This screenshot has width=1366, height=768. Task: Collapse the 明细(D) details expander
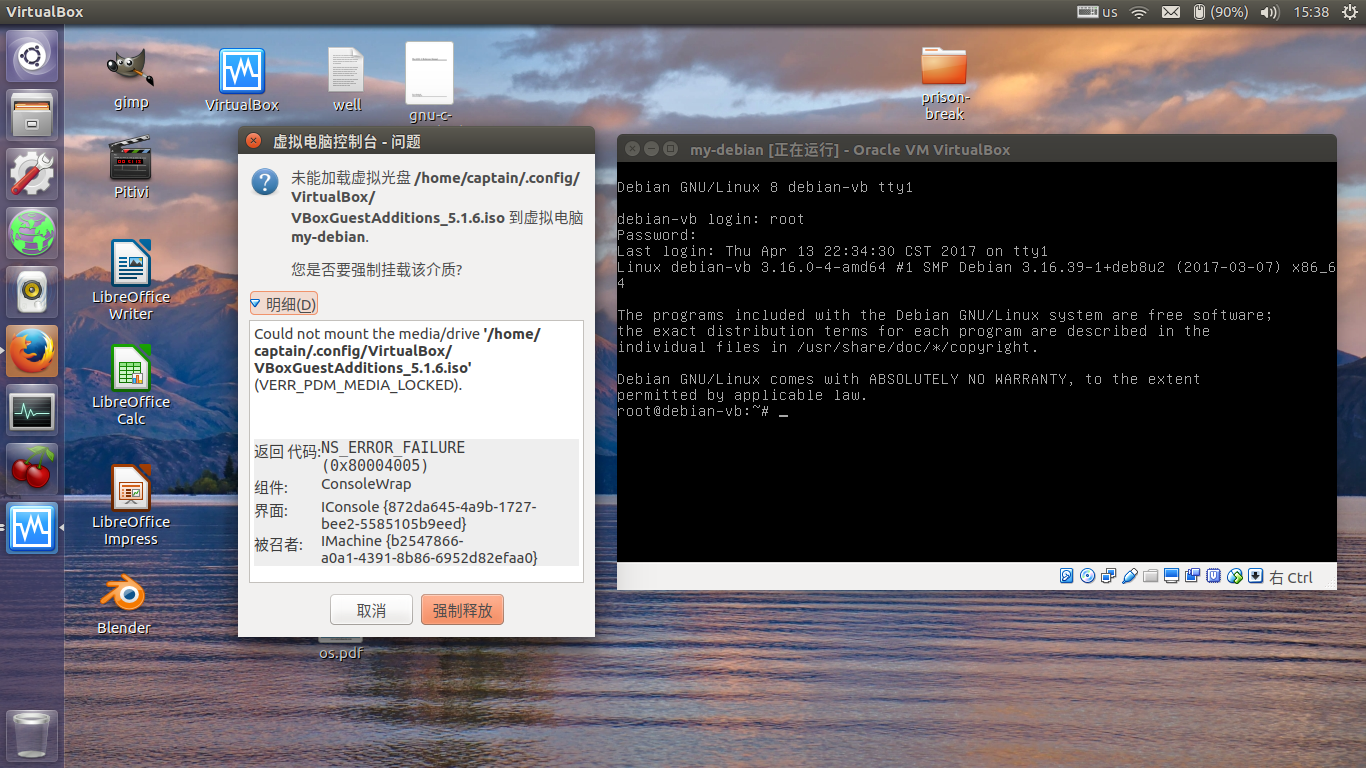point(284,304)
